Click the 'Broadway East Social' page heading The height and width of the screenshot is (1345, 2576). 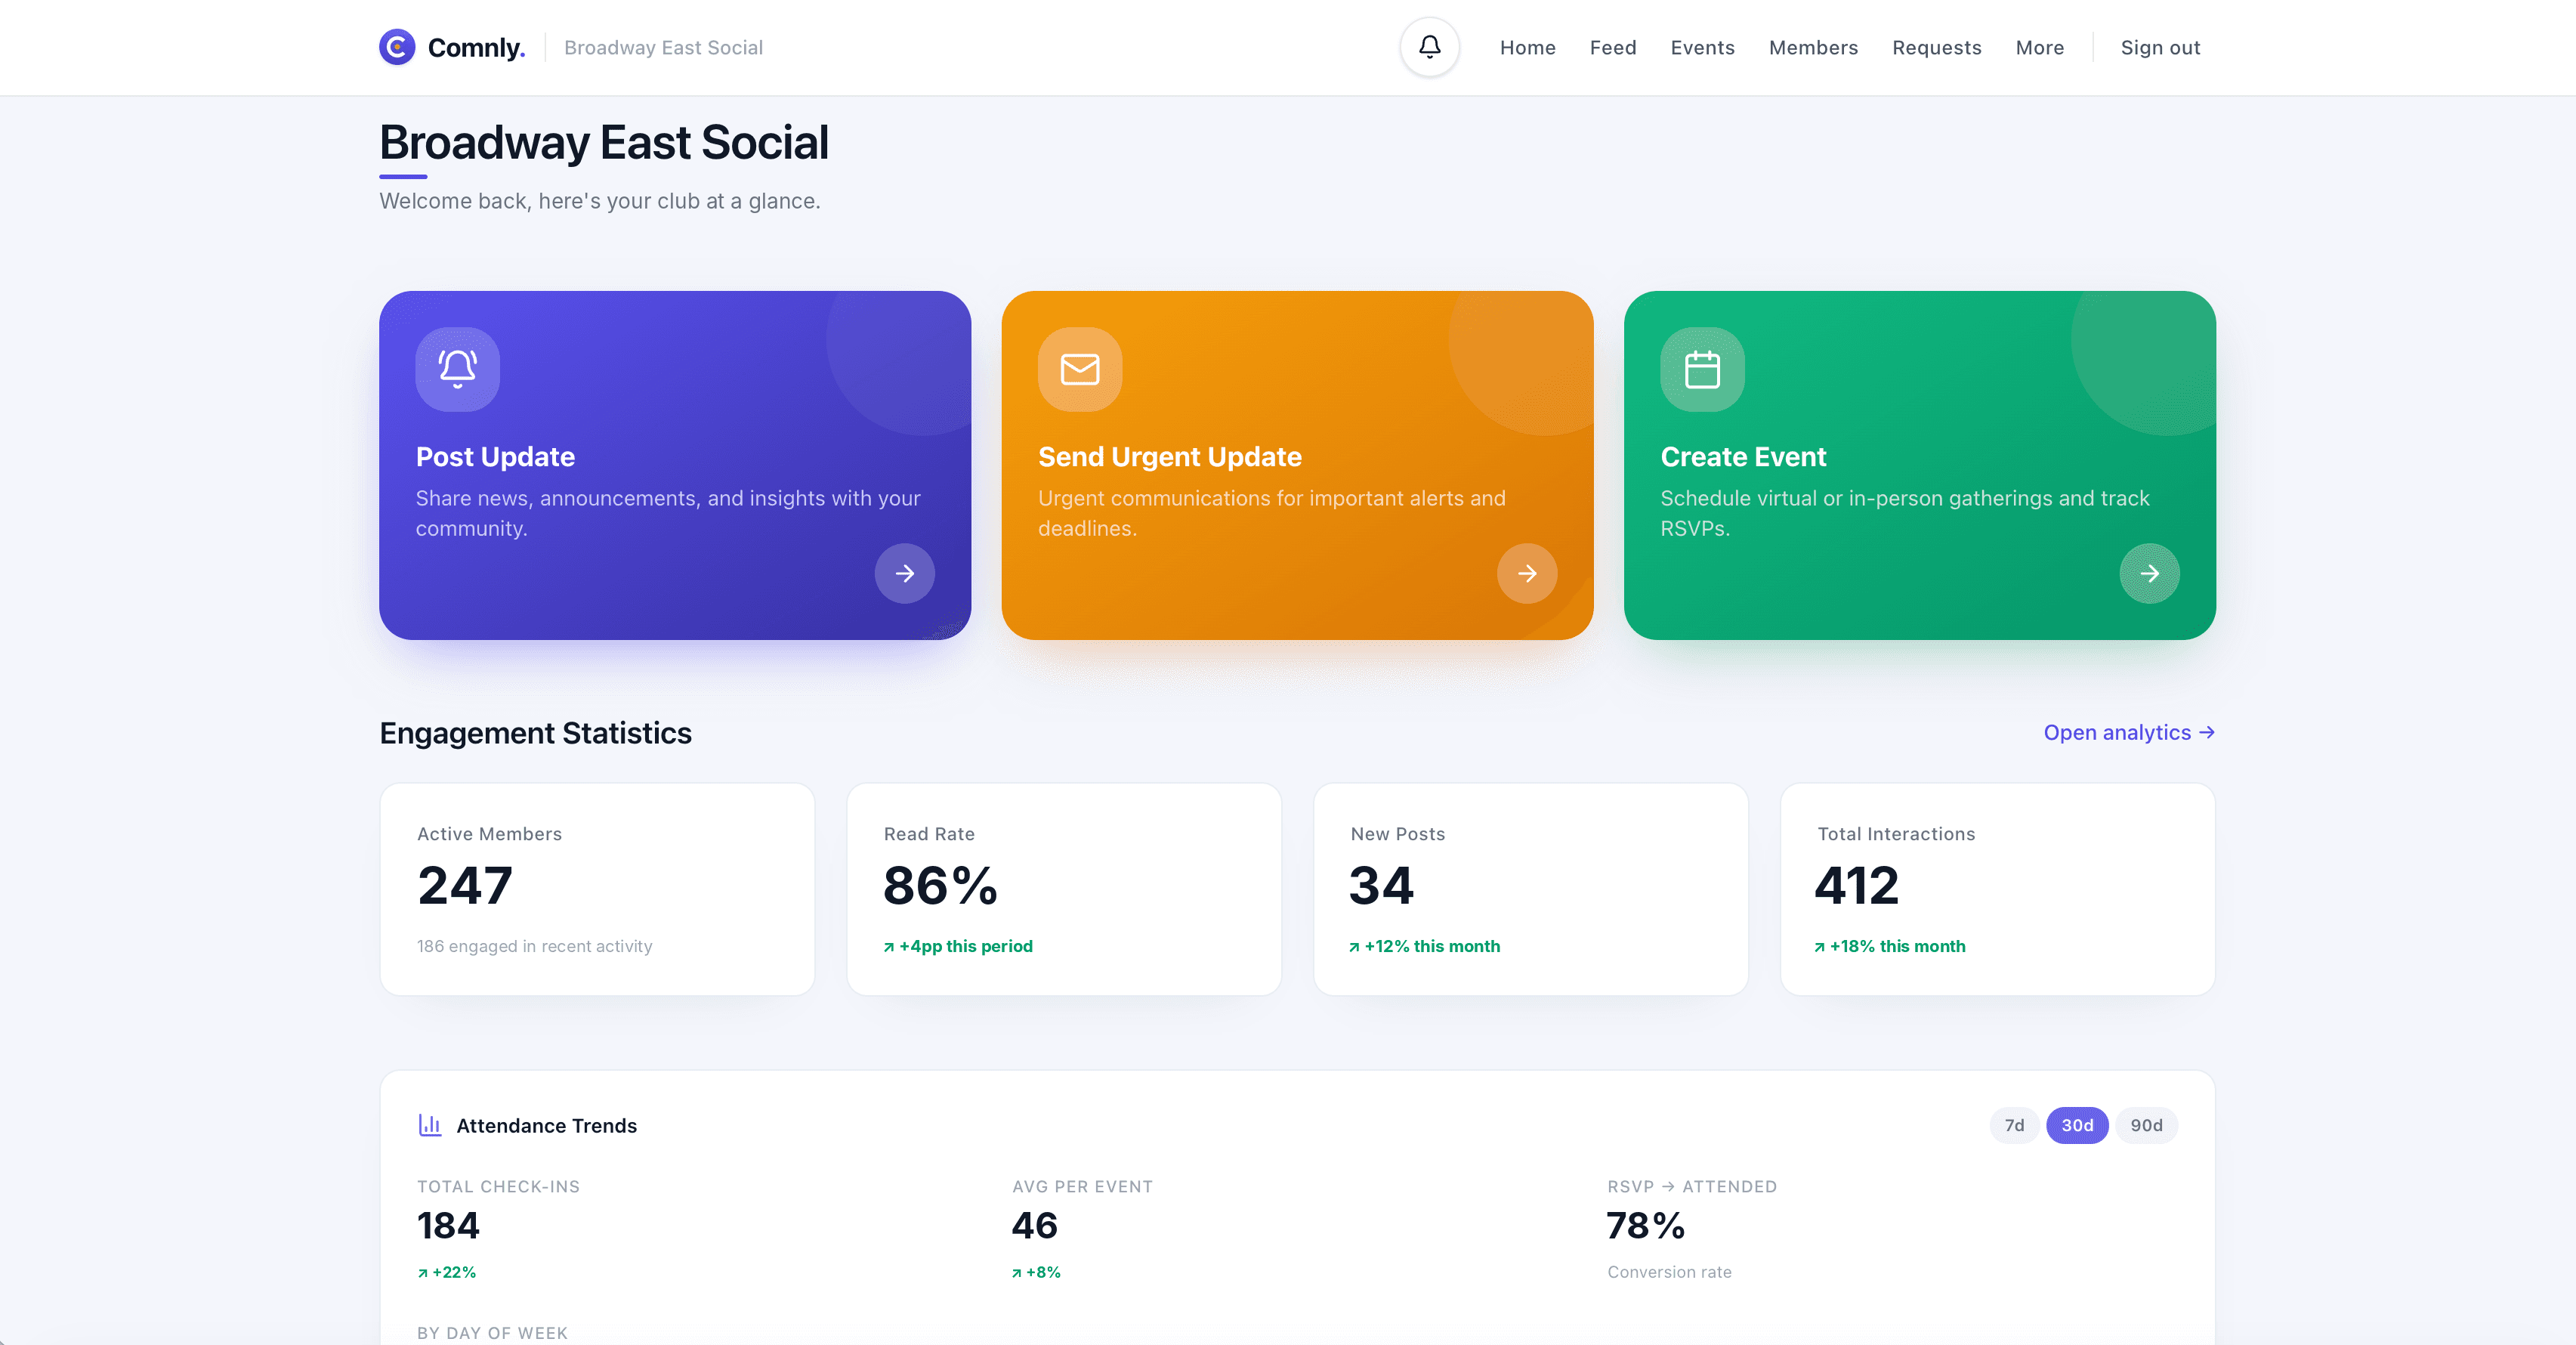click(604, 142)
